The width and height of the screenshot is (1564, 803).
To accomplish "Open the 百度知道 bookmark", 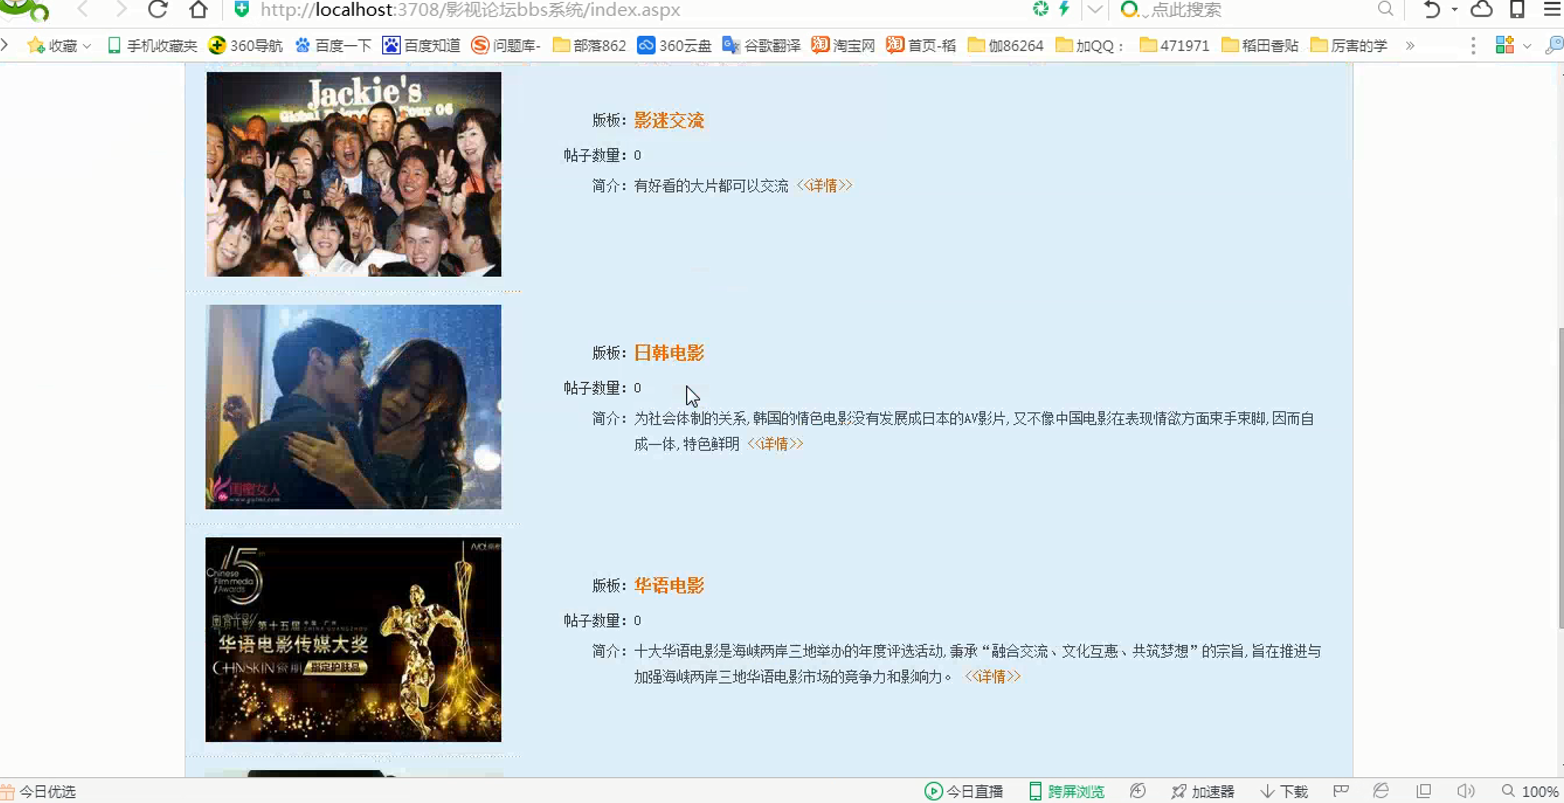I will [421, 45].
